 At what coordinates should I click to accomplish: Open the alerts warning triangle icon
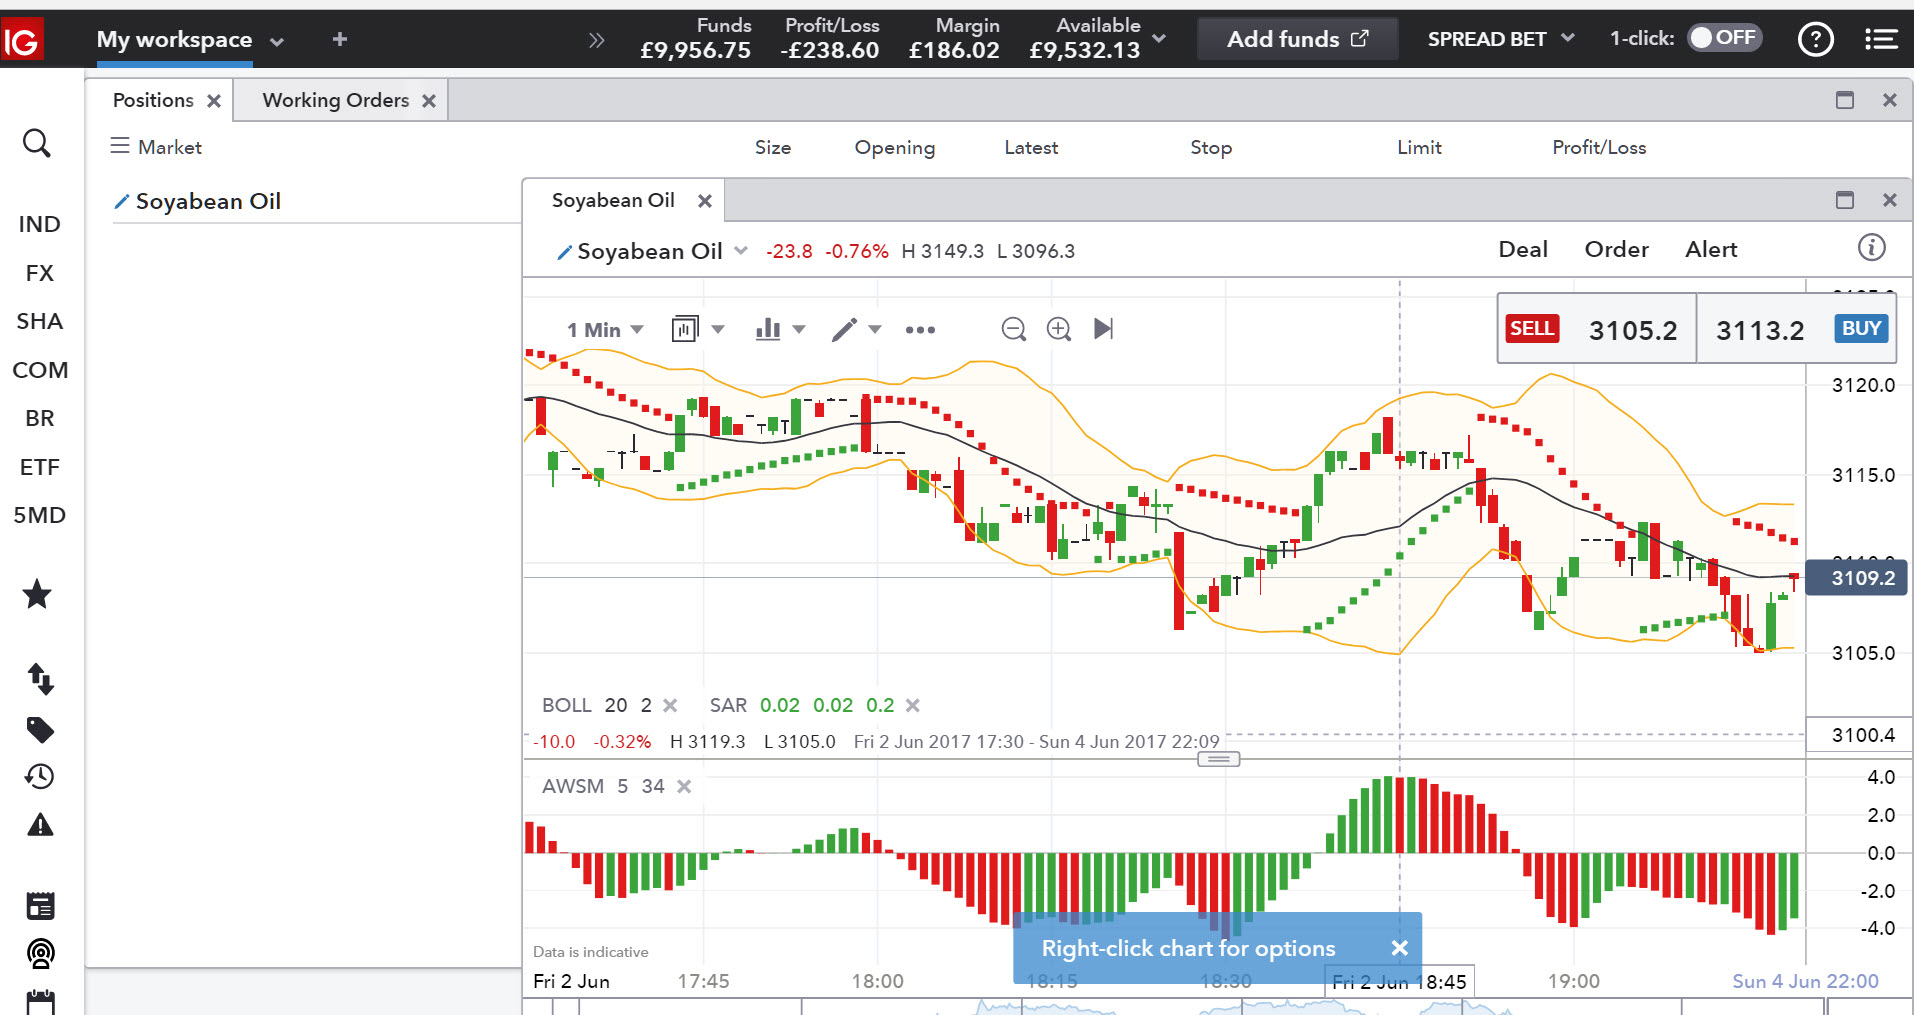[x=40, y=825]
